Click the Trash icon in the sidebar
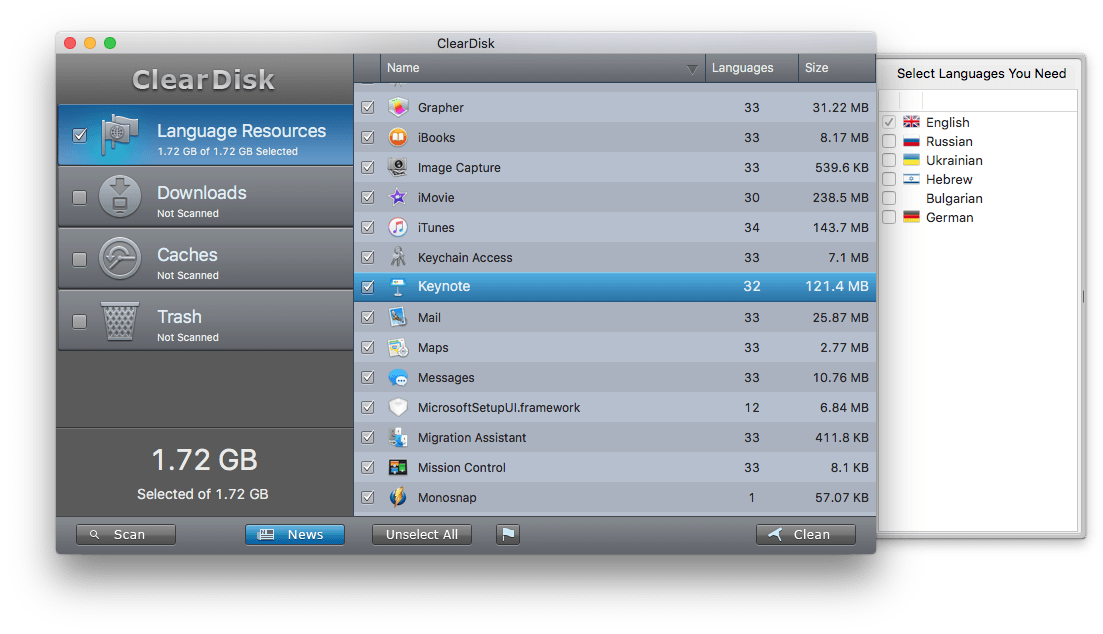This screenshot has width=1103, height=634. (120, 320)
